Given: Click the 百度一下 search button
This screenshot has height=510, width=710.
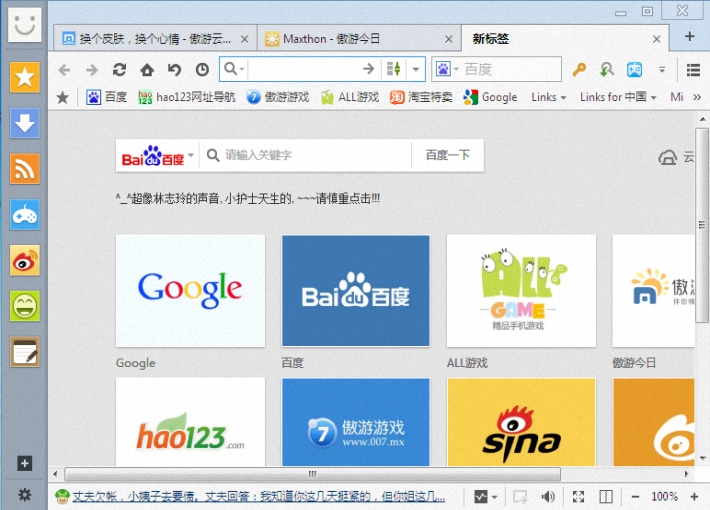Looking at the screenshot, I should (447, 155).
